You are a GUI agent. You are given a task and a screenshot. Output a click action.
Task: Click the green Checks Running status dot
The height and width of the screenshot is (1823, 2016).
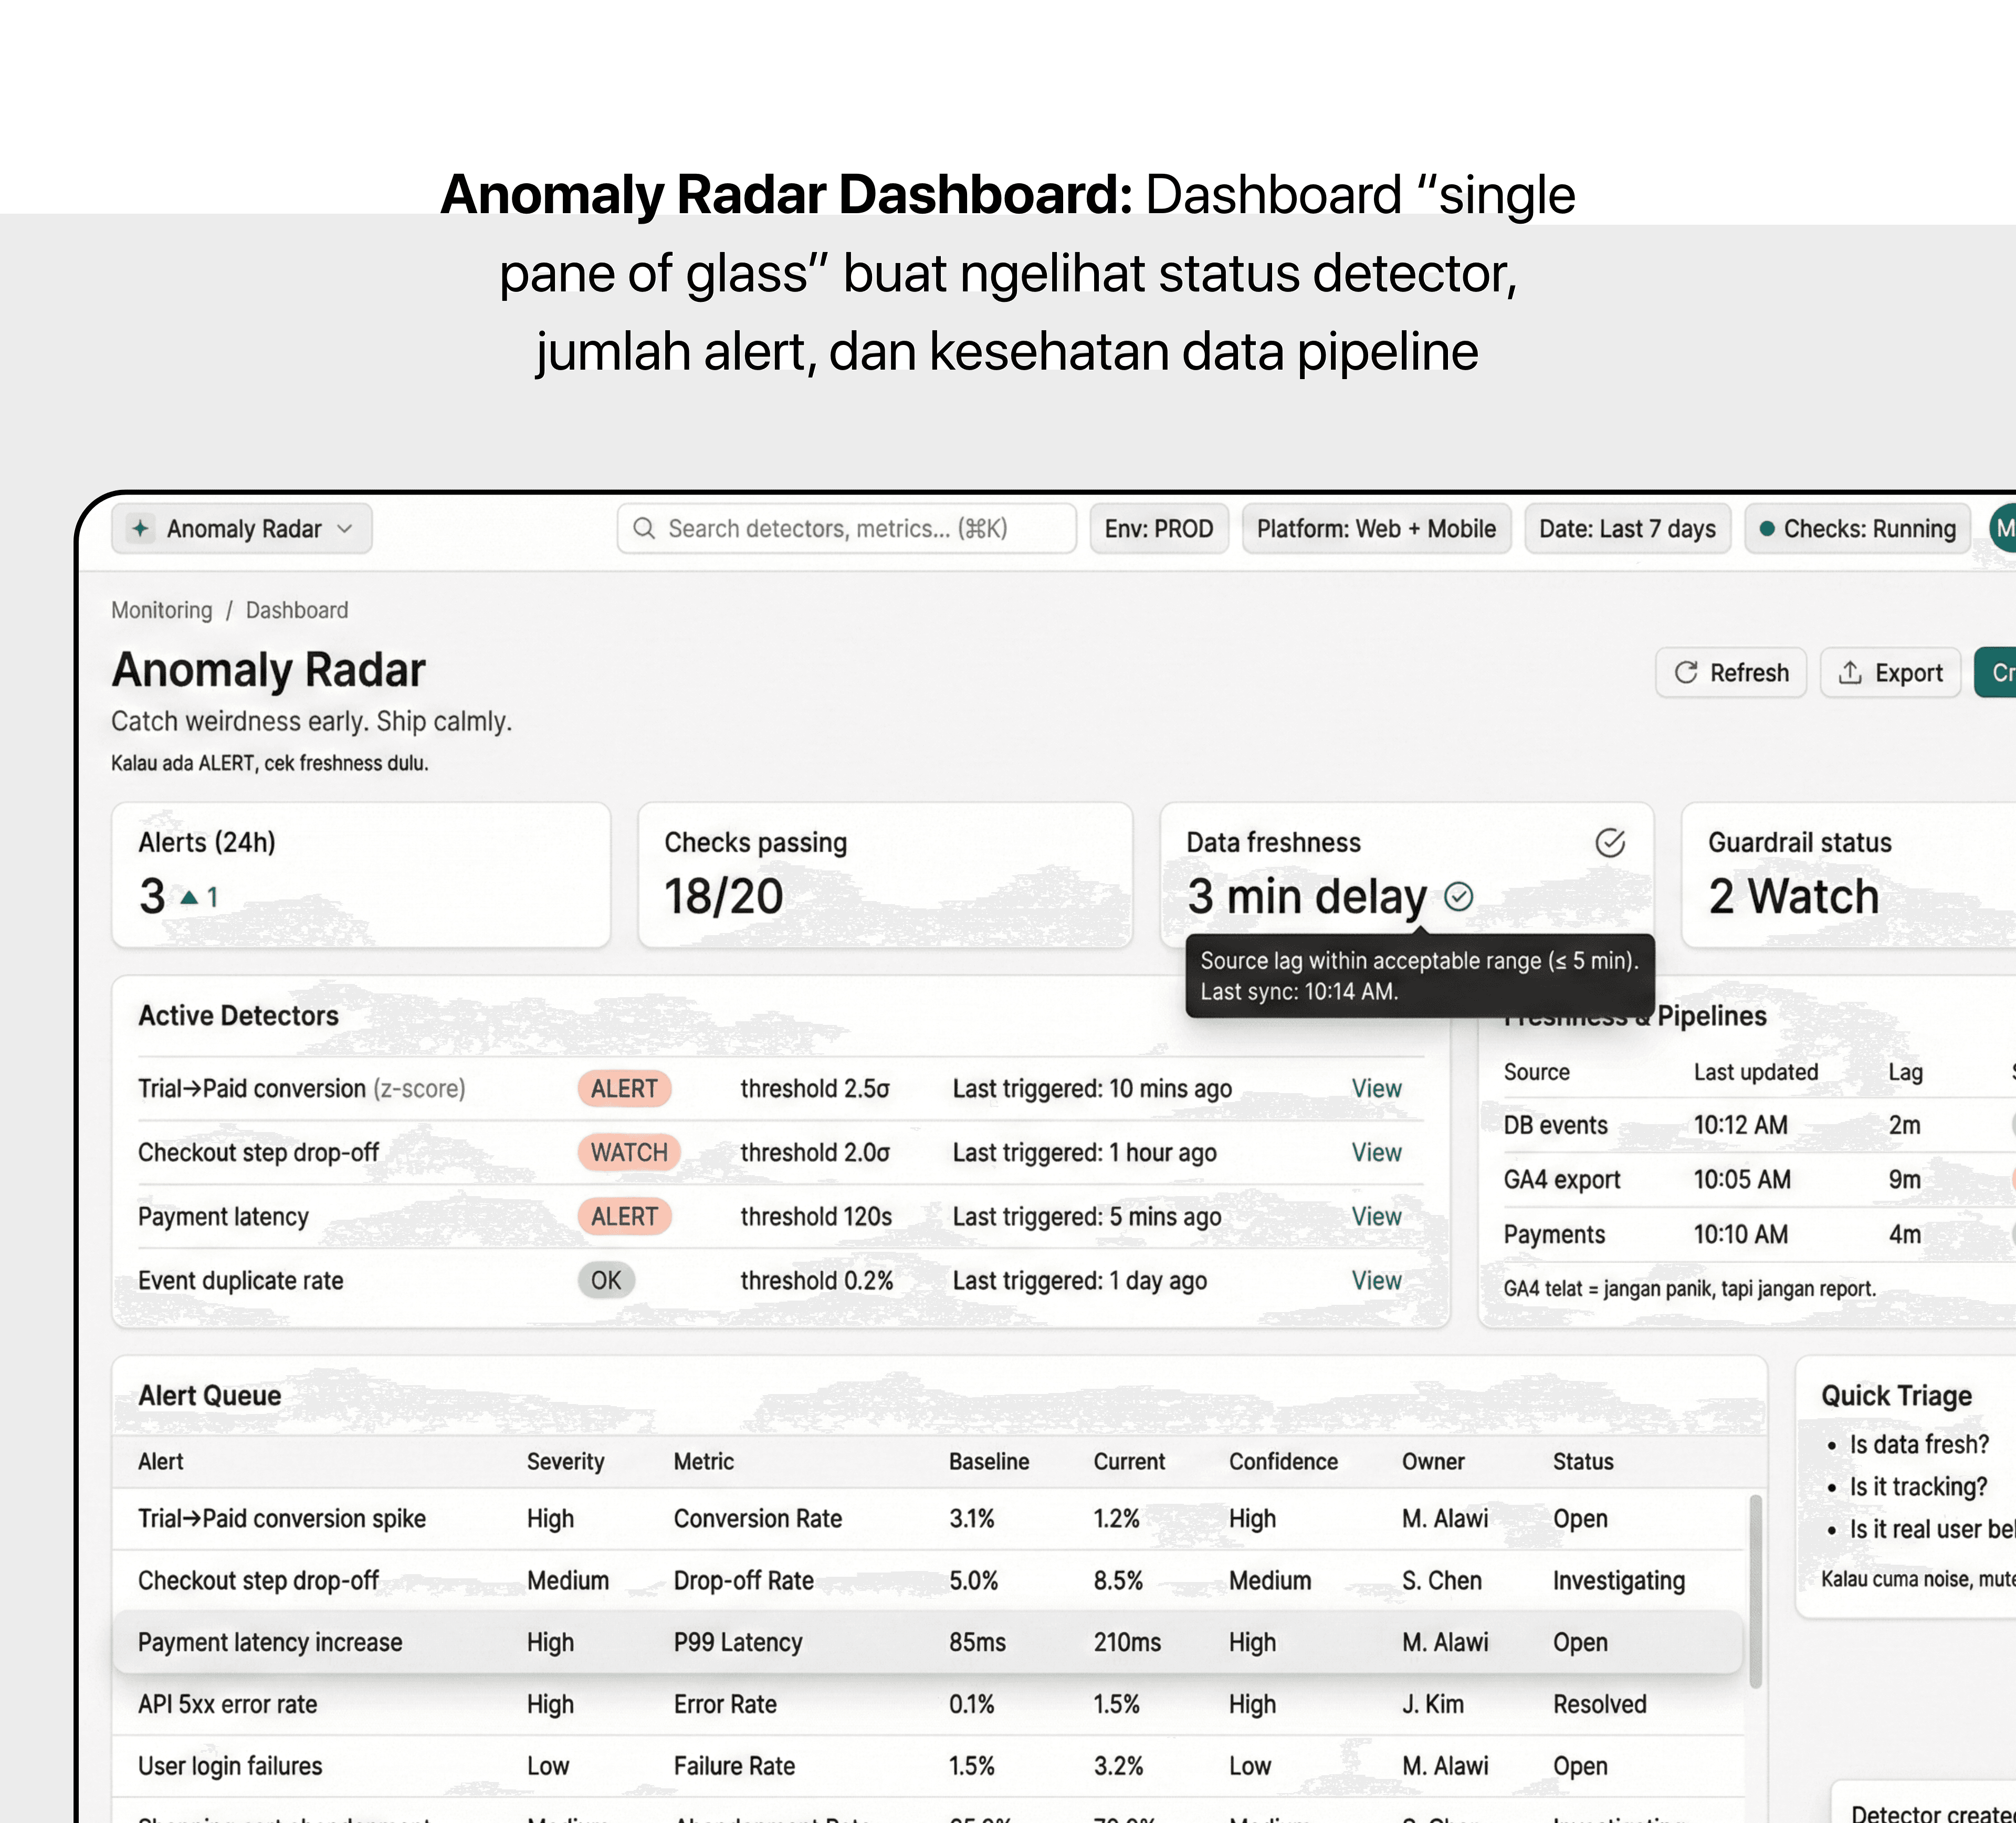click(1767, 528)
